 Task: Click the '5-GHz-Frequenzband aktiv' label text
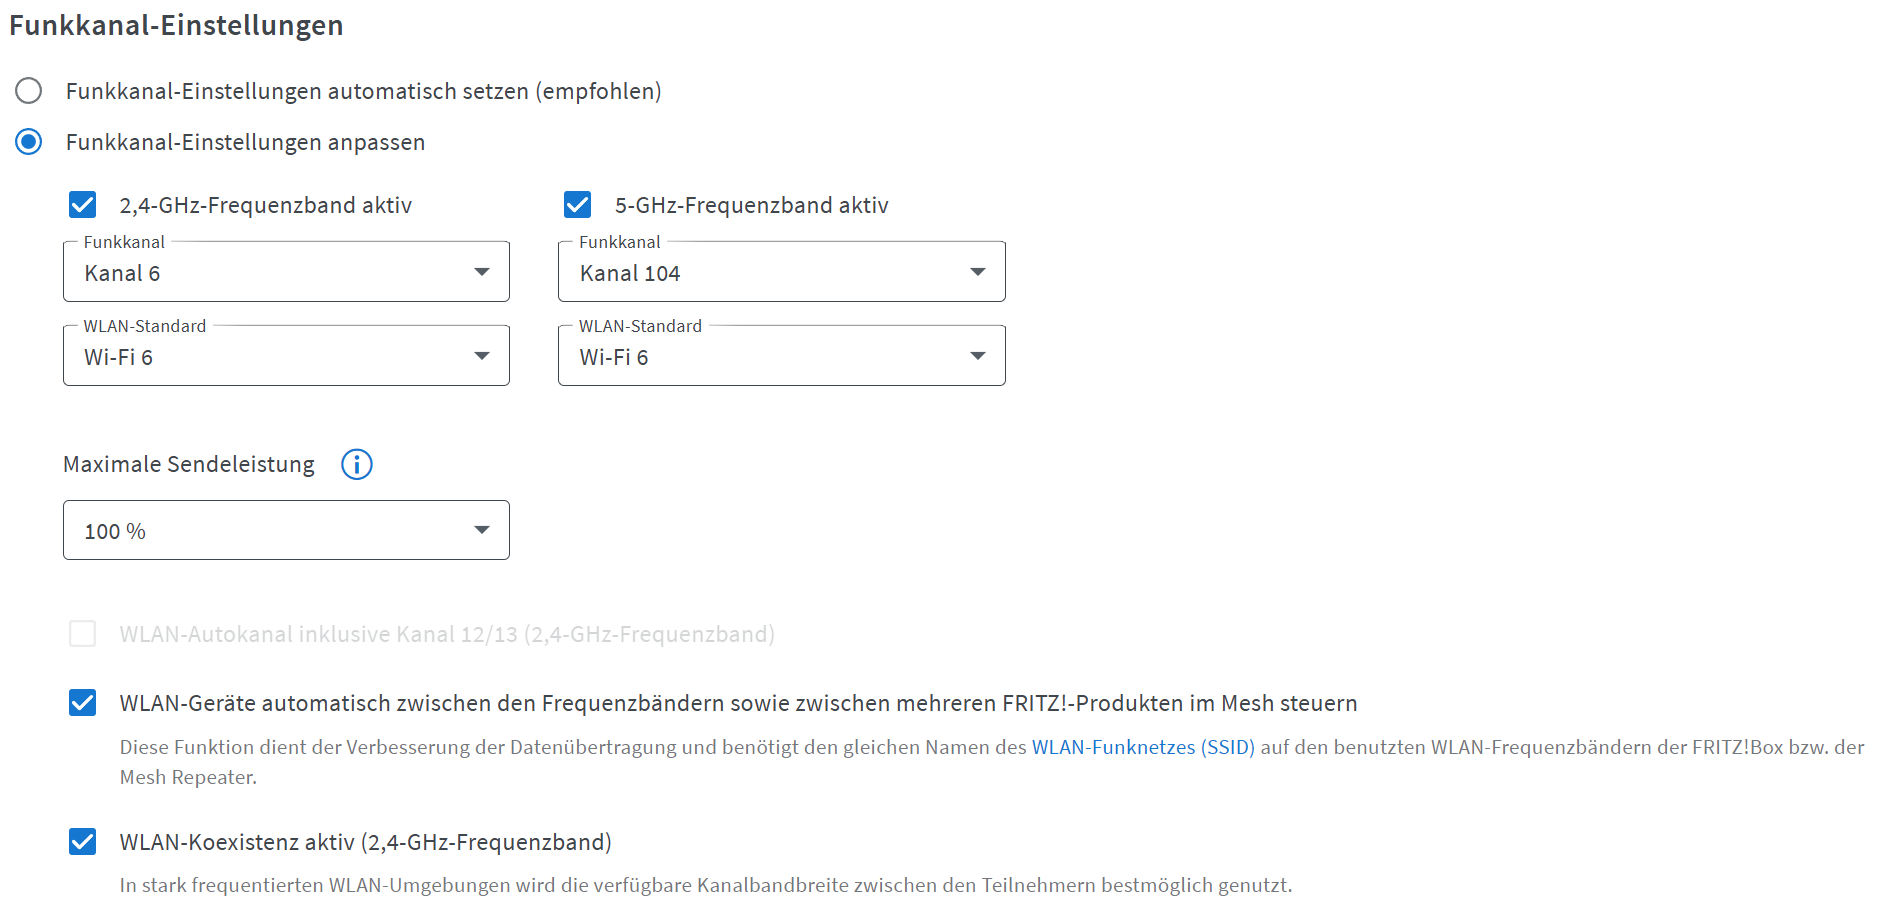[x=752, y=205]
